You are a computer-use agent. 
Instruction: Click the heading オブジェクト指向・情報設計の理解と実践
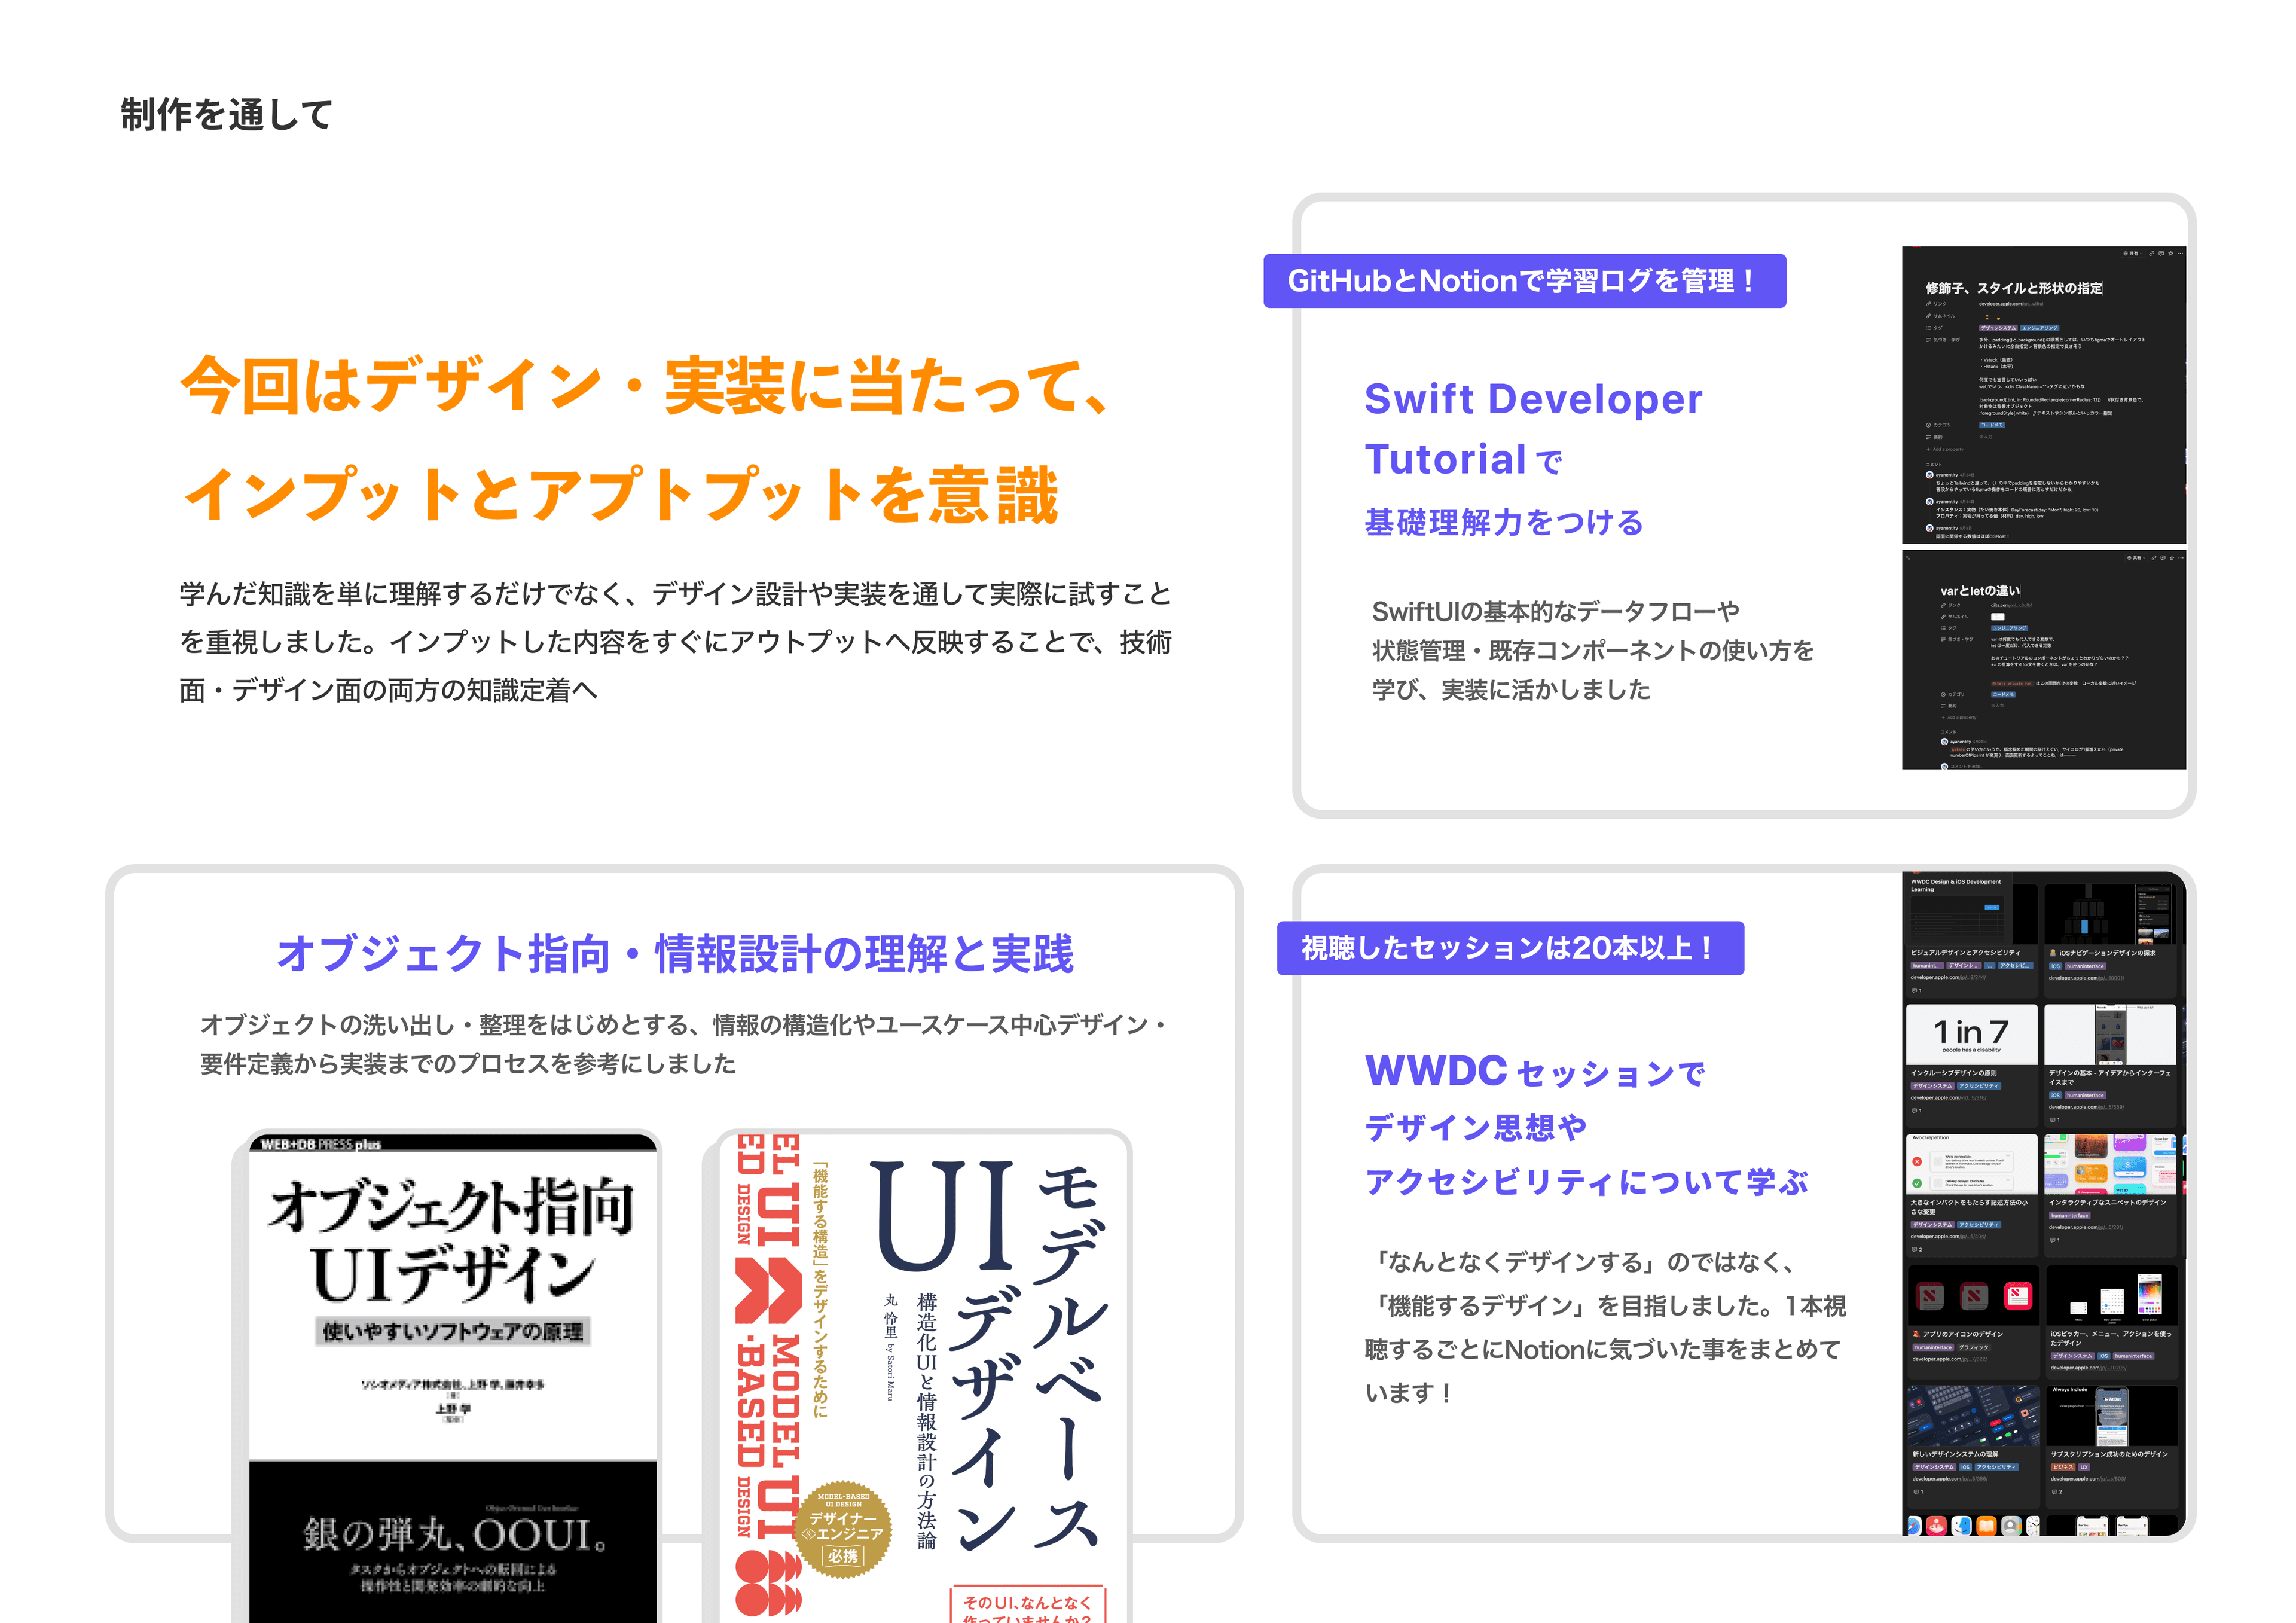tap(675, 954)
